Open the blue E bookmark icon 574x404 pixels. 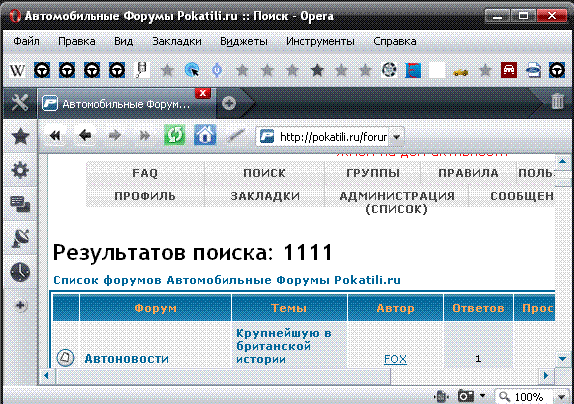(x=413, y=70)
